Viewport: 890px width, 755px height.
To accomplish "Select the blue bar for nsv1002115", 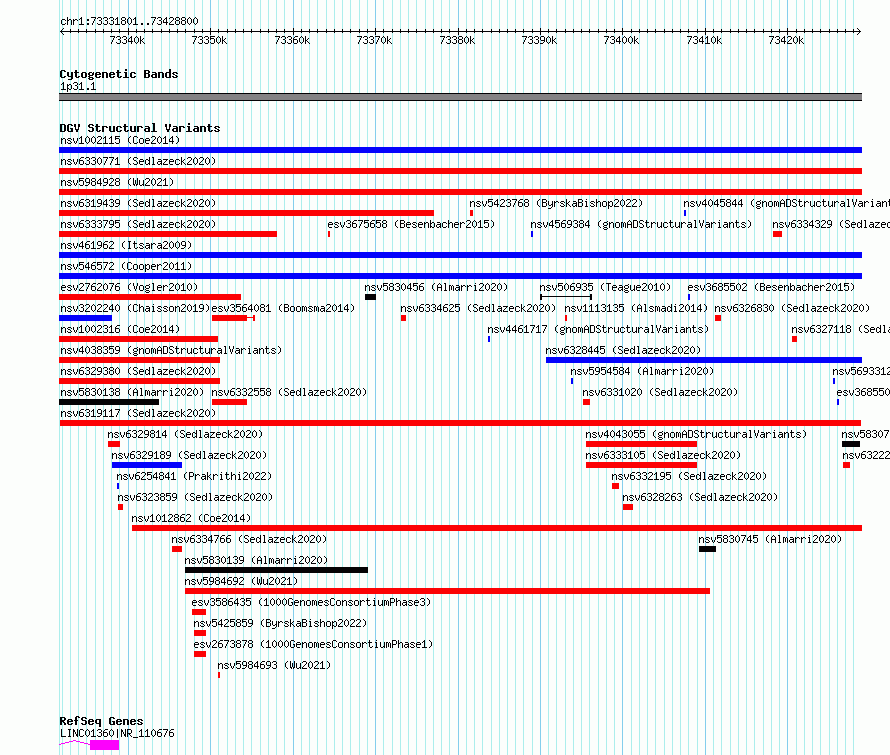I will click(460, 150).
